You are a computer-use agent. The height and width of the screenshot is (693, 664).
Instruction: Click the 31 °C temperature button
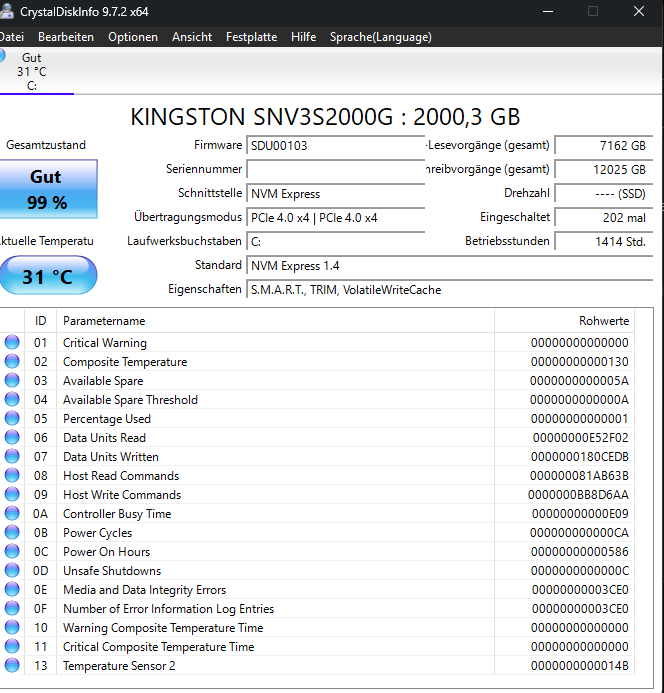point(47,276)
